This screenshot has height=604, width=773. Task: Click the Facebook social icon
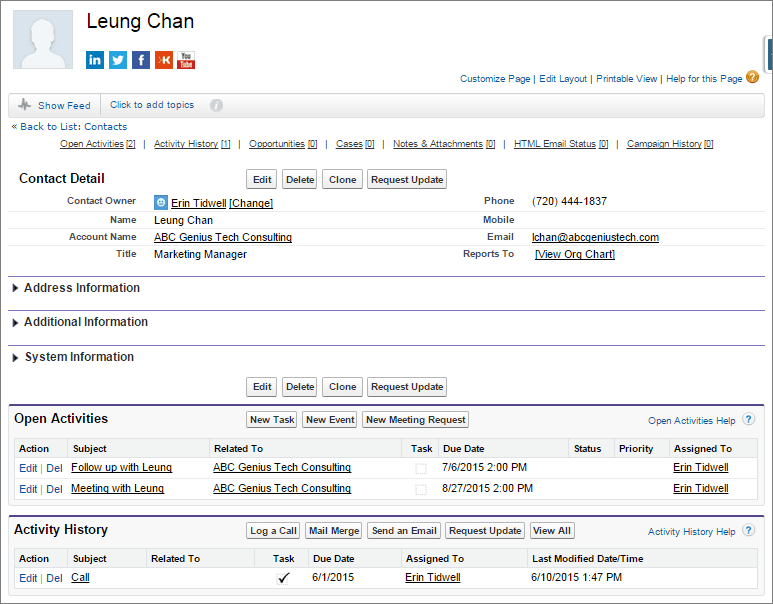pyautogui.click(x=141, y=60)
